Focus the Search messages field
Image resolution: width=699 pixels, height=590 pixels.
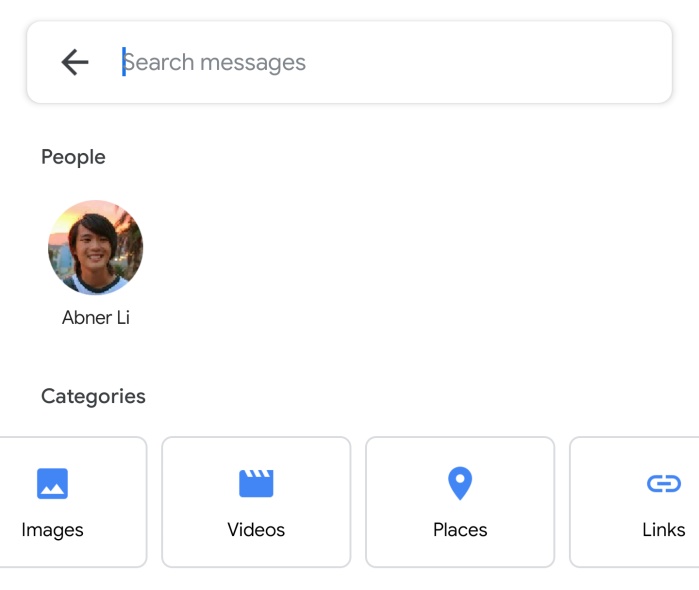click(390, 62)
